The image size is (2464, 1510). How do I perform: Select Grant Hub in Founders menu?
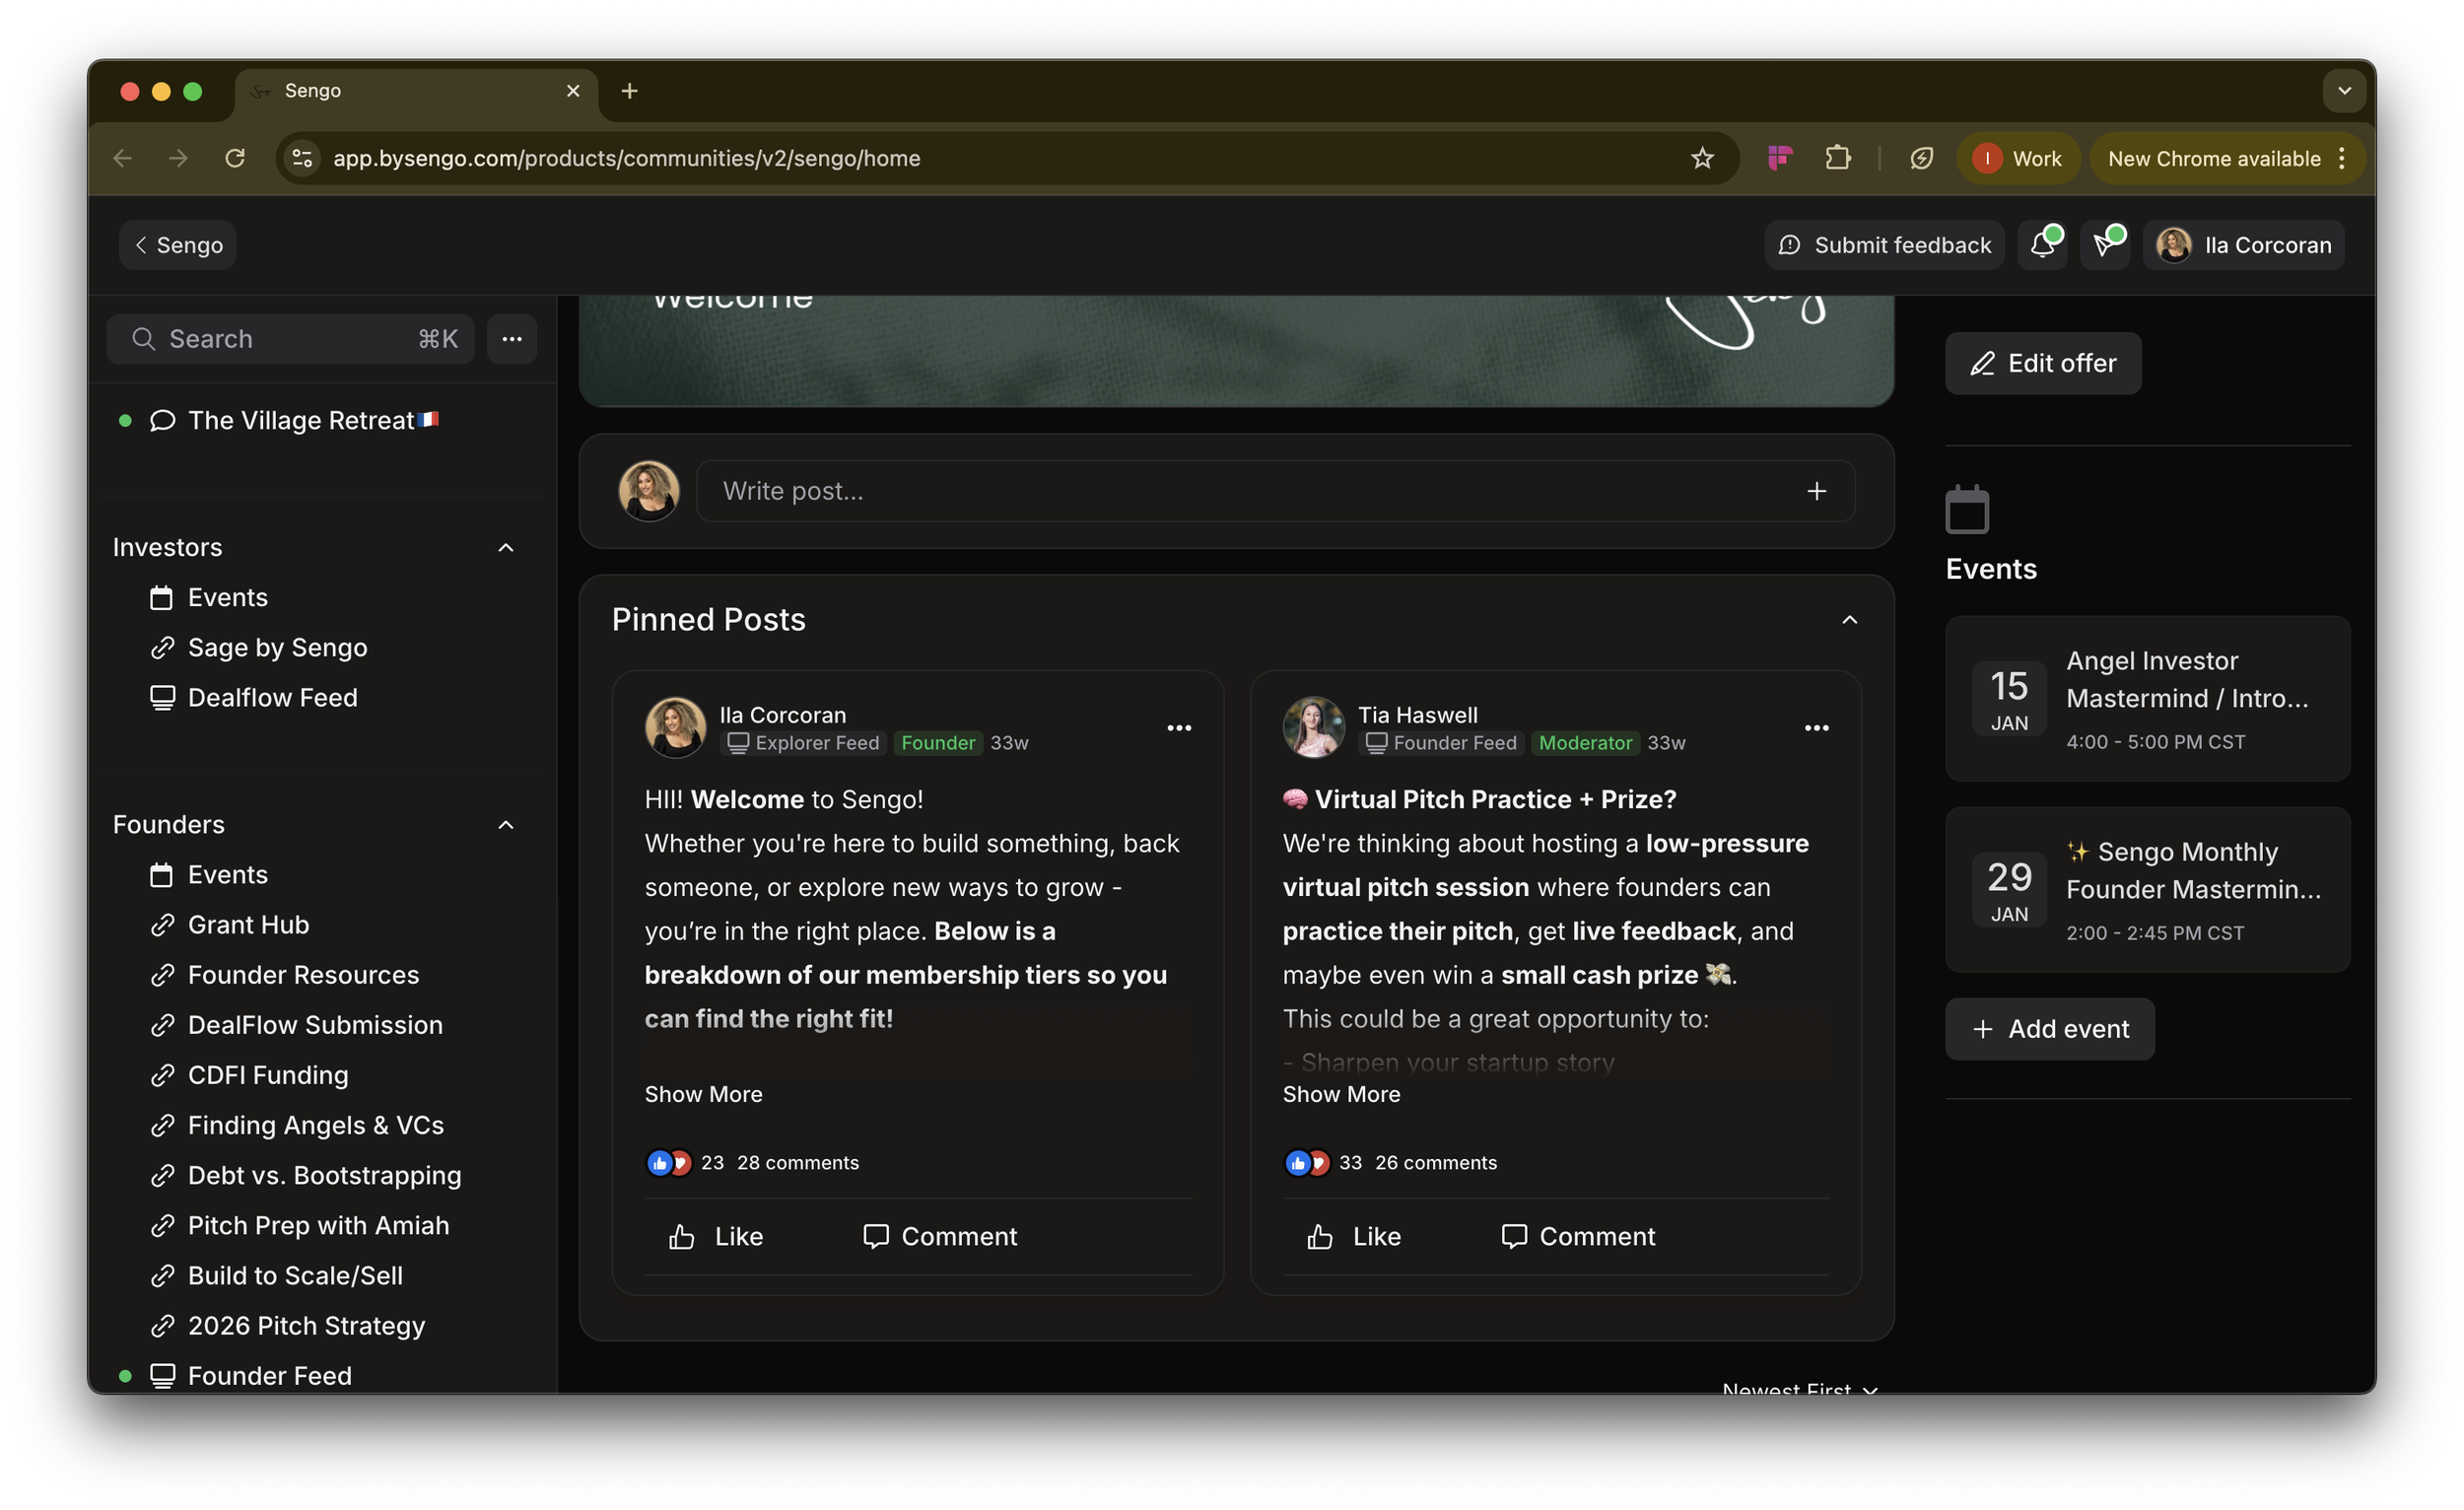click(x=248, y=925)
